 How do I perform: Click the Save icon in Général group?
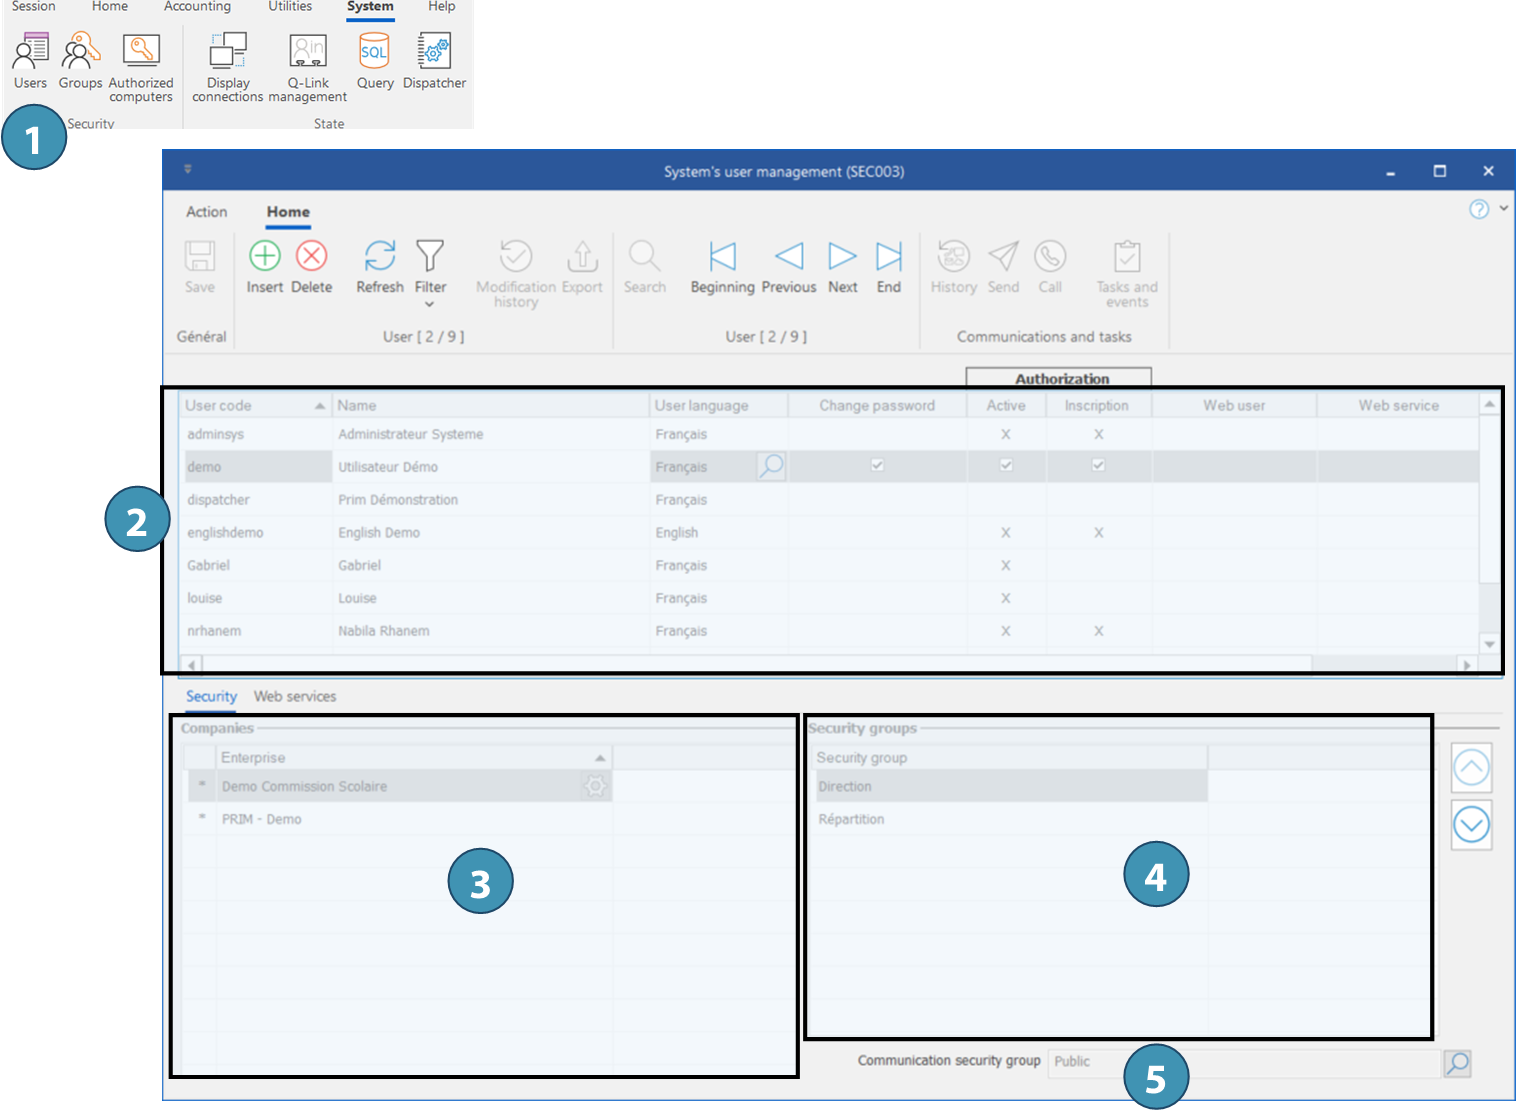[200, 256]
